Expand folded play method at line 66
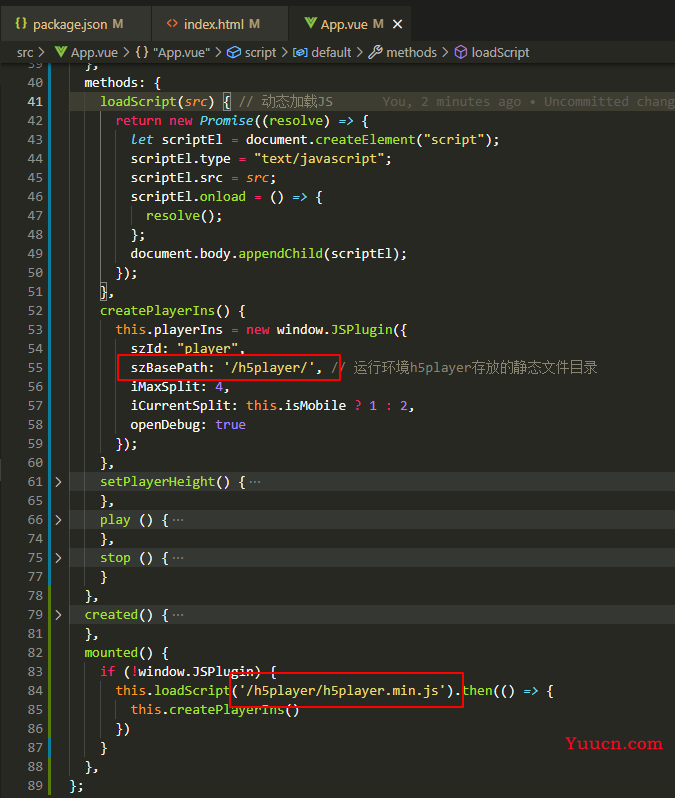The image size is (675, 798). click(x=59, y=520)
